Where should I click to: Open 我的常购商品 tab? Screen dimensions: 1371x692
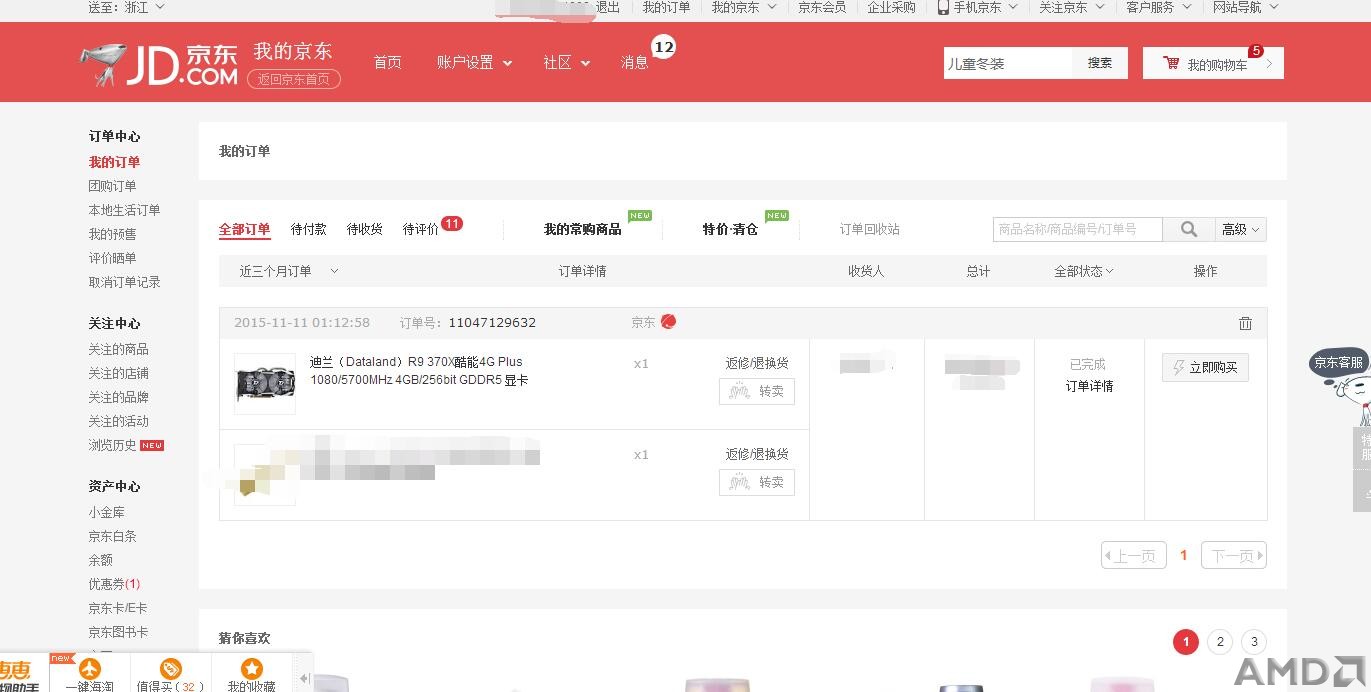point(583,229)
